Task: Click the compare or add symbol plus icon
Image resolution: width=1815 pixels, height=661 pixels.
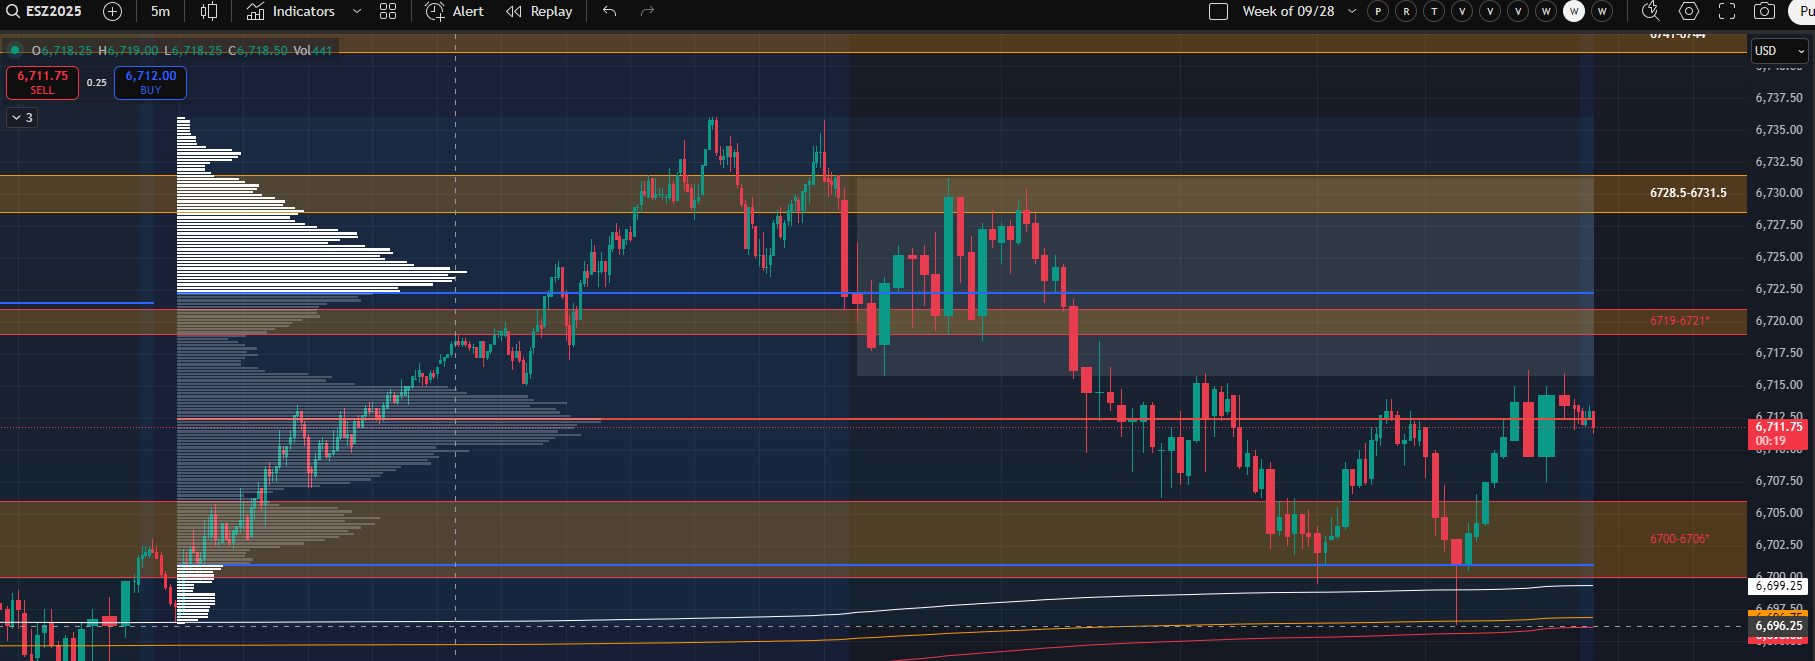Action: (x=113, y=11)
